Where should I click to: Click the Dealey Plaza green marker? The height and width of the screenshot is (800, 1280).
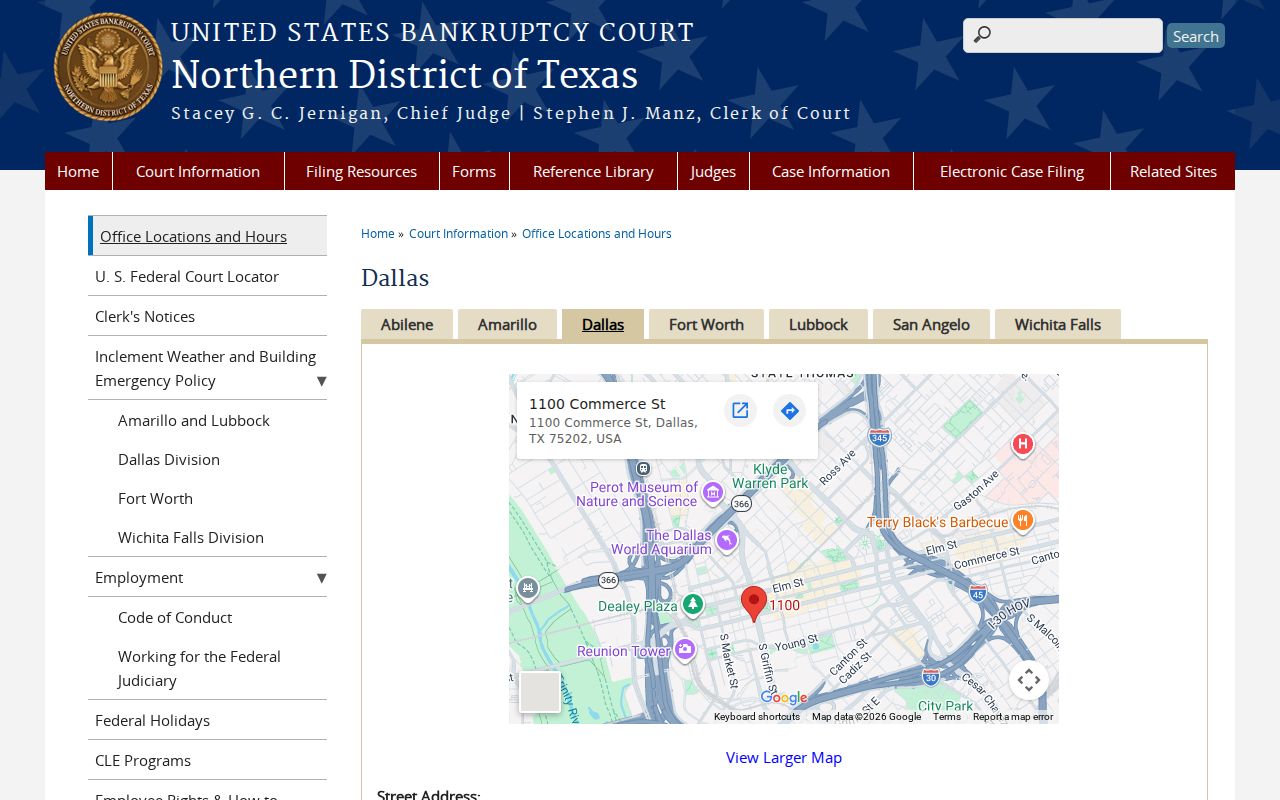[x=692, y=604]
